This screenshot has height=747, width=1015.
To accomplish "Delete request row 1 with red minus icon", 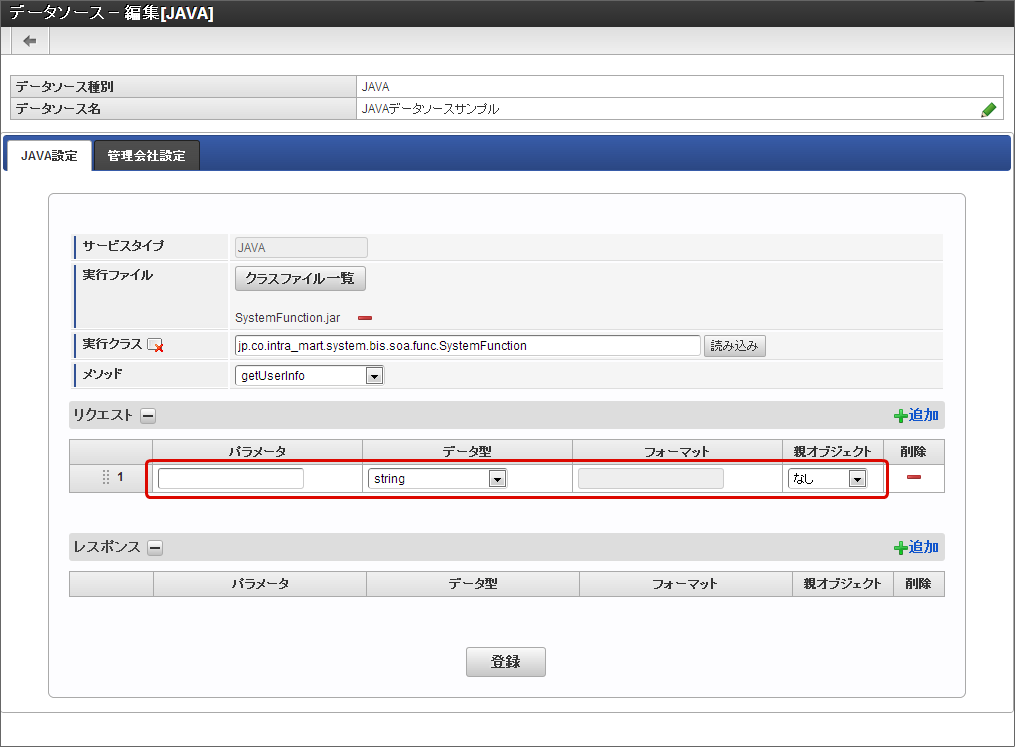I will pos(914,478).
